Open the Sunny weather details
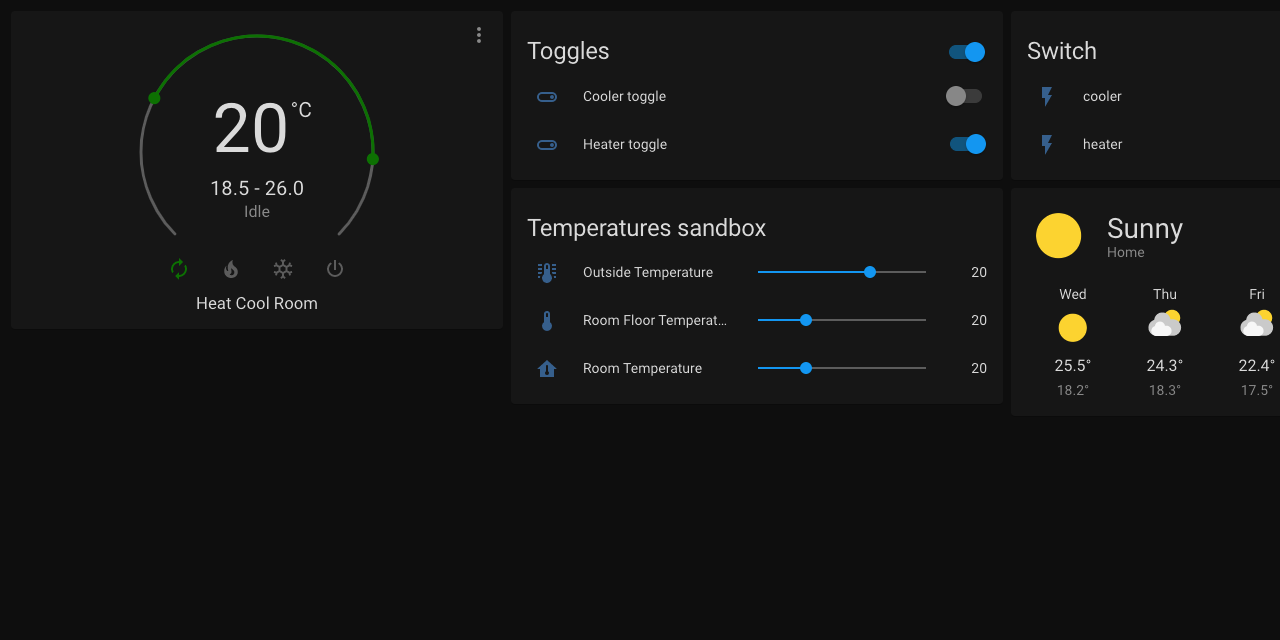The height and width of the screenshot is (640, 1280). (1144, 230)
